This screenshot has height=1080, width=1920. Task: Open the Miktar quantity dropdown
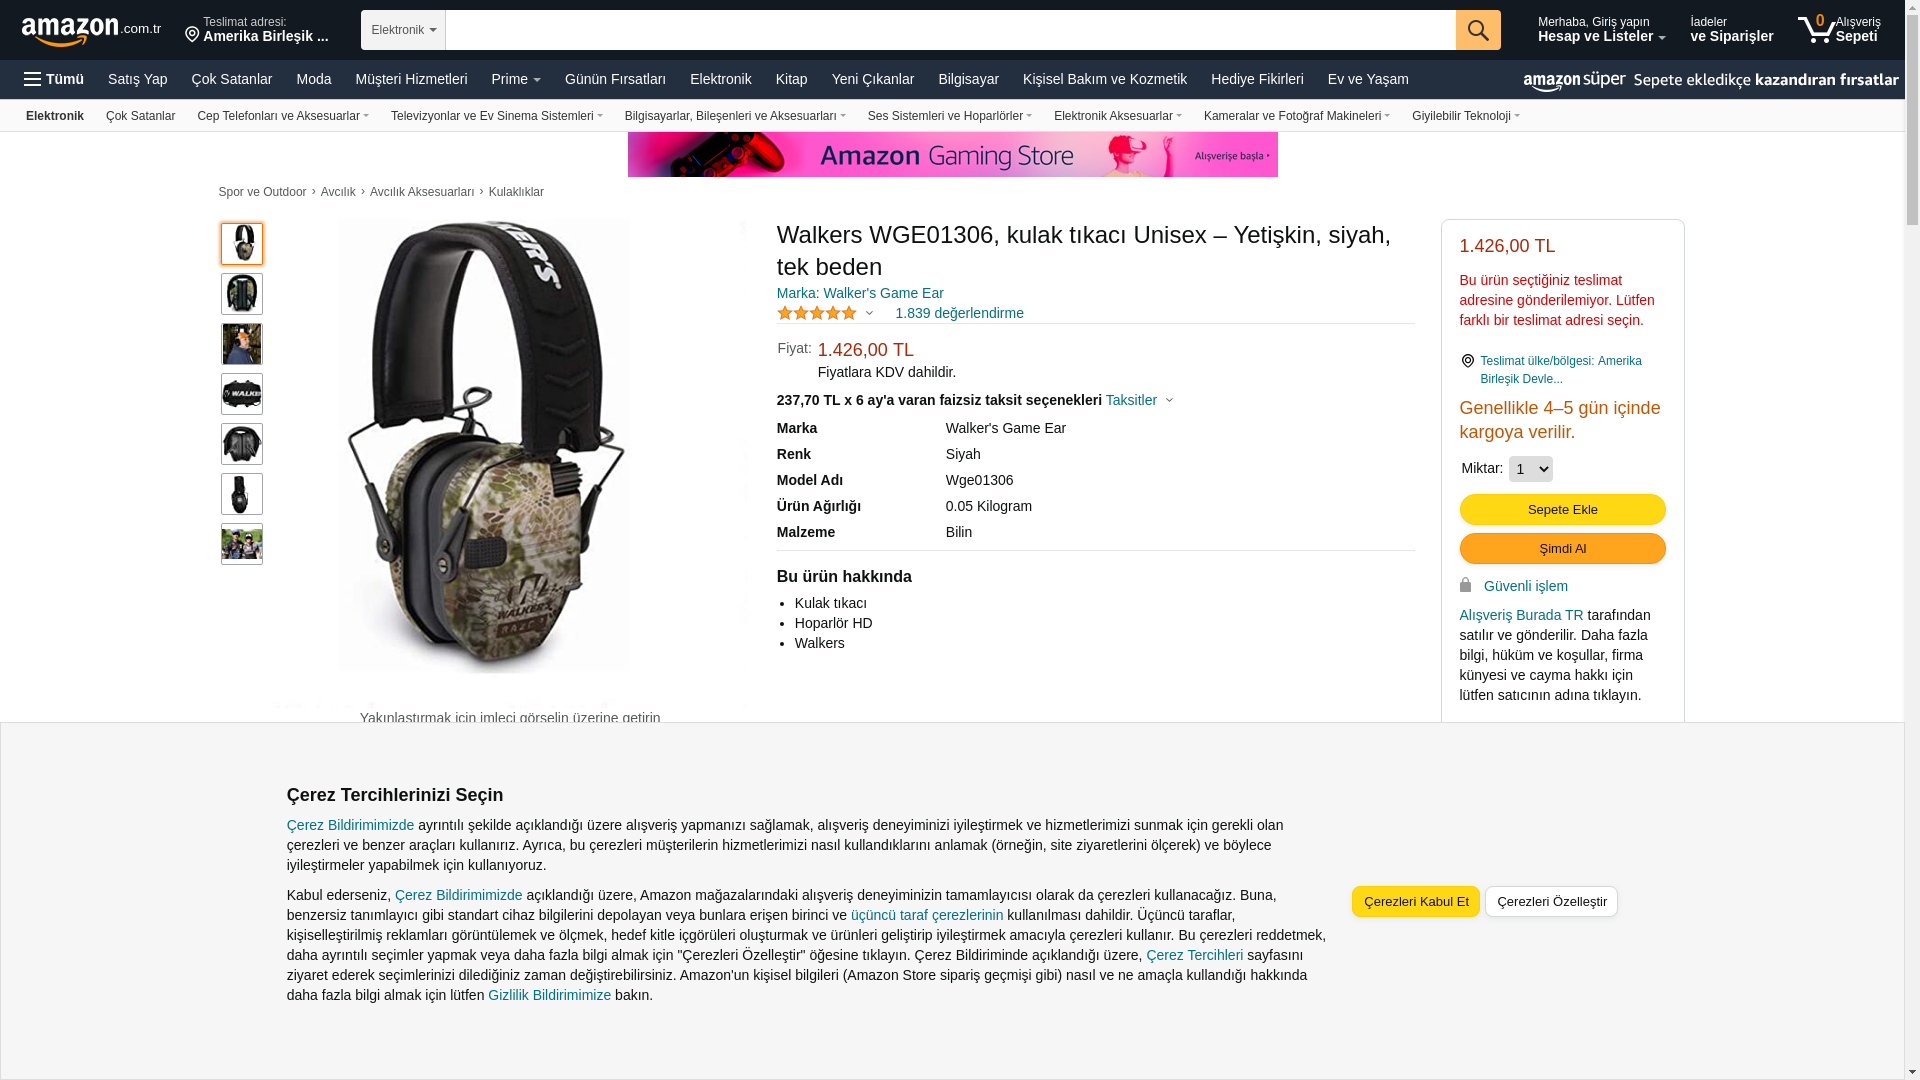(1530, 469)
